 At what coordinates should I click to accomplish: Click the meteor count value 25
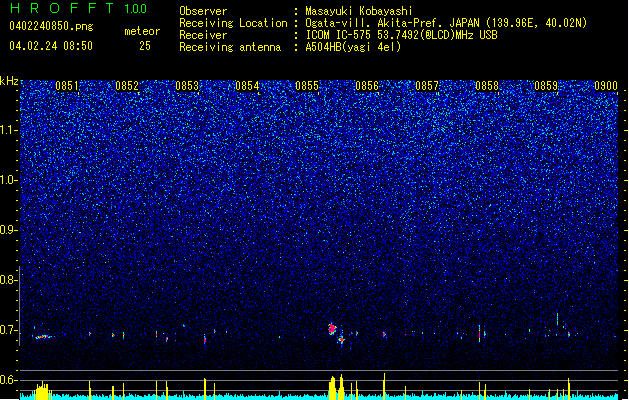click(145, 46)
